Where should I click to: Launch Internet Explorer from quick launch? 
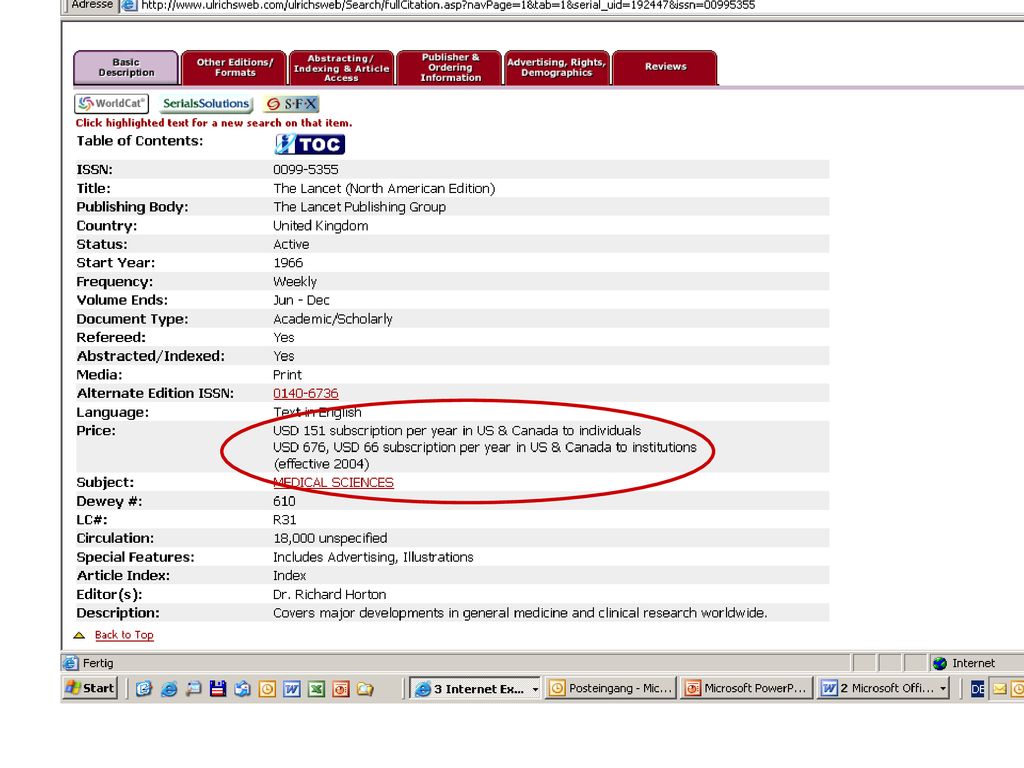point(168,689)
